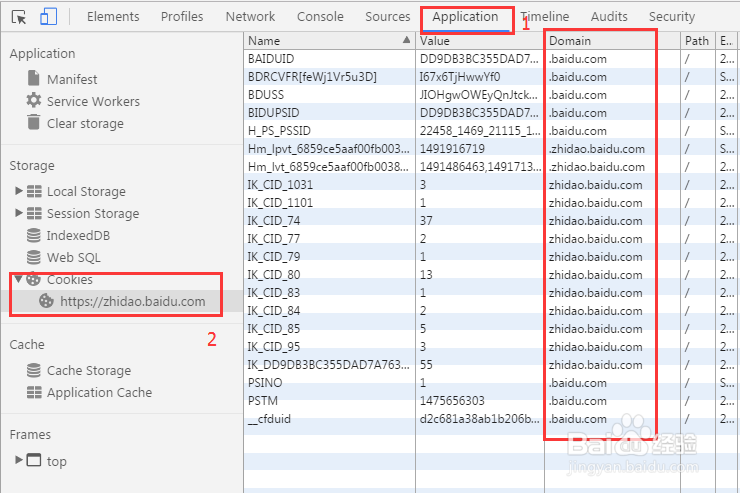
Task: Open the Network tab
Action: coord(250,17)
